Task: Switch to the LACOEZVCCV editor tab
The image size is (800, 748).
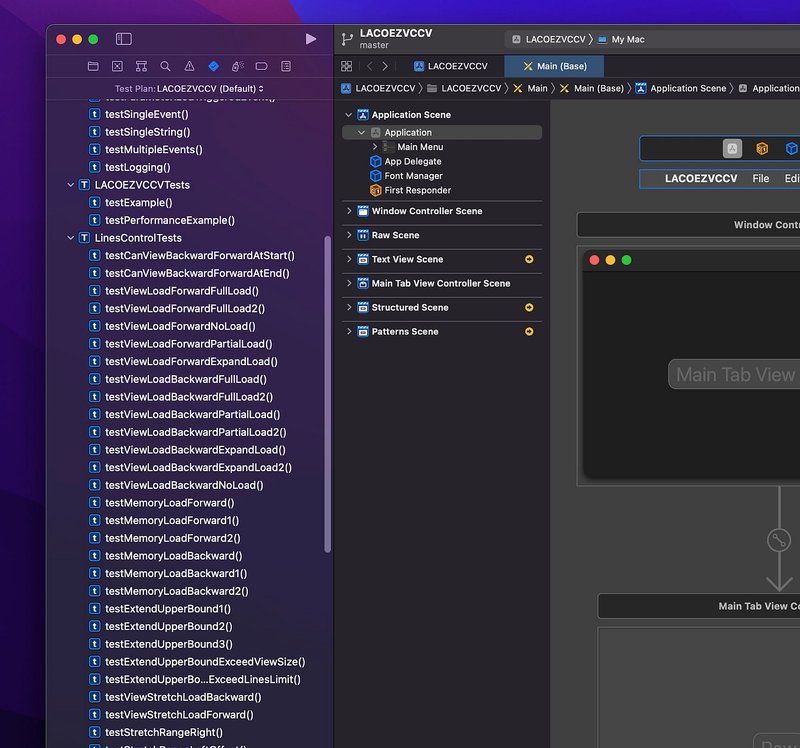Action: pyautogui.click(x=451, y=66)
